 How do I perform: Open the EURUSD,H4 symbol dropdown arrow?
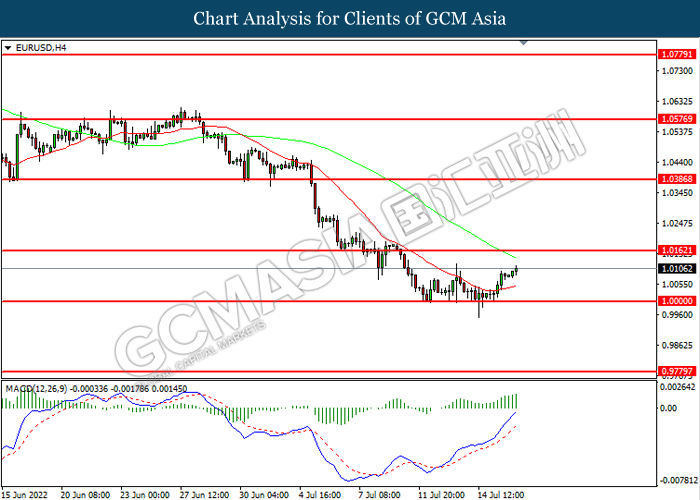click(x=8, y=48)
